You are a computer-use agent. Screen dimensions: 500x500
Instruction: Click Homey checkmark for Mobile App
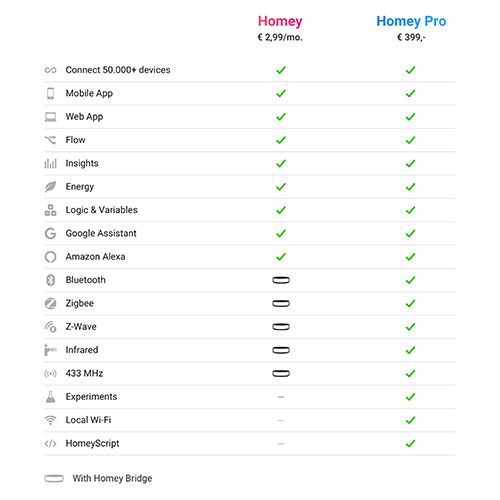point(281,93)
